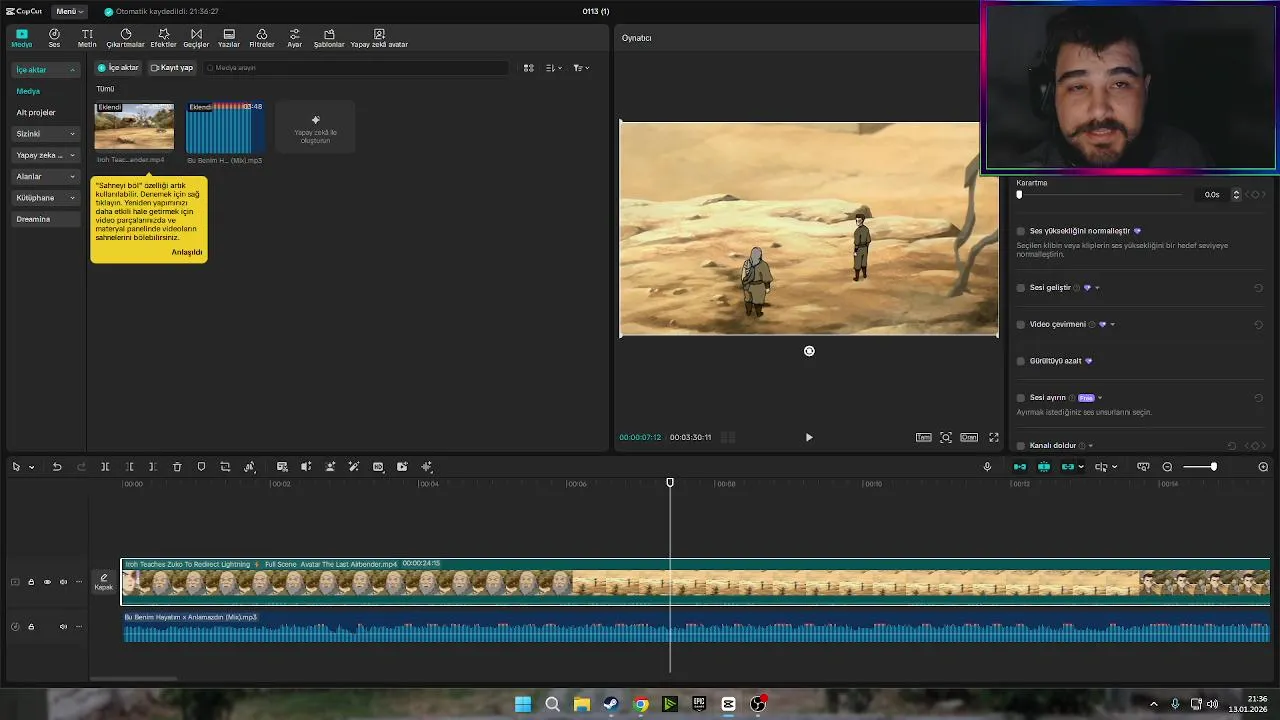Screen dimensions: 1280x720
Task: Open the Filtreler filters tab
Action: [x=262, y=38]
